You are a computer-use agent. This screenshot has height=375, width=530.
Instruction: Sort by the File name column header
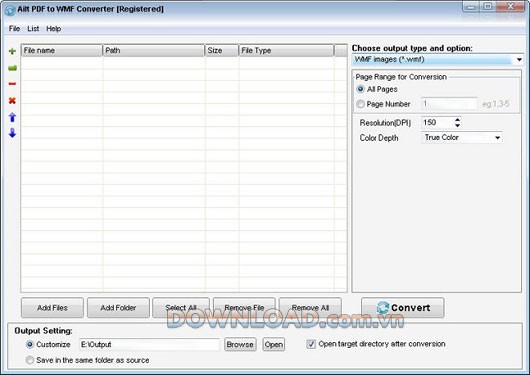62,50
